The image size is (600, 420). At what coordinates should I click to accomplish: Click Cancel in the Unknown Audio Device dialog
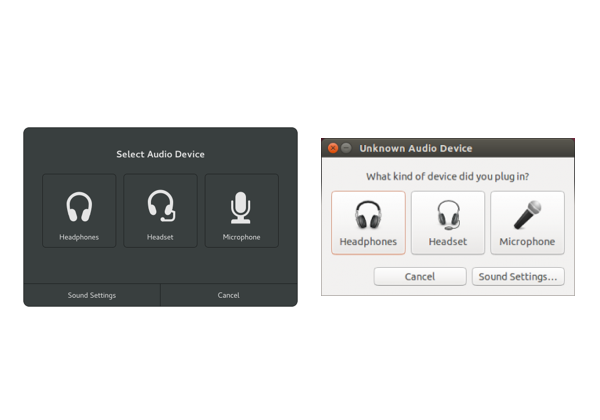[420, 276]
